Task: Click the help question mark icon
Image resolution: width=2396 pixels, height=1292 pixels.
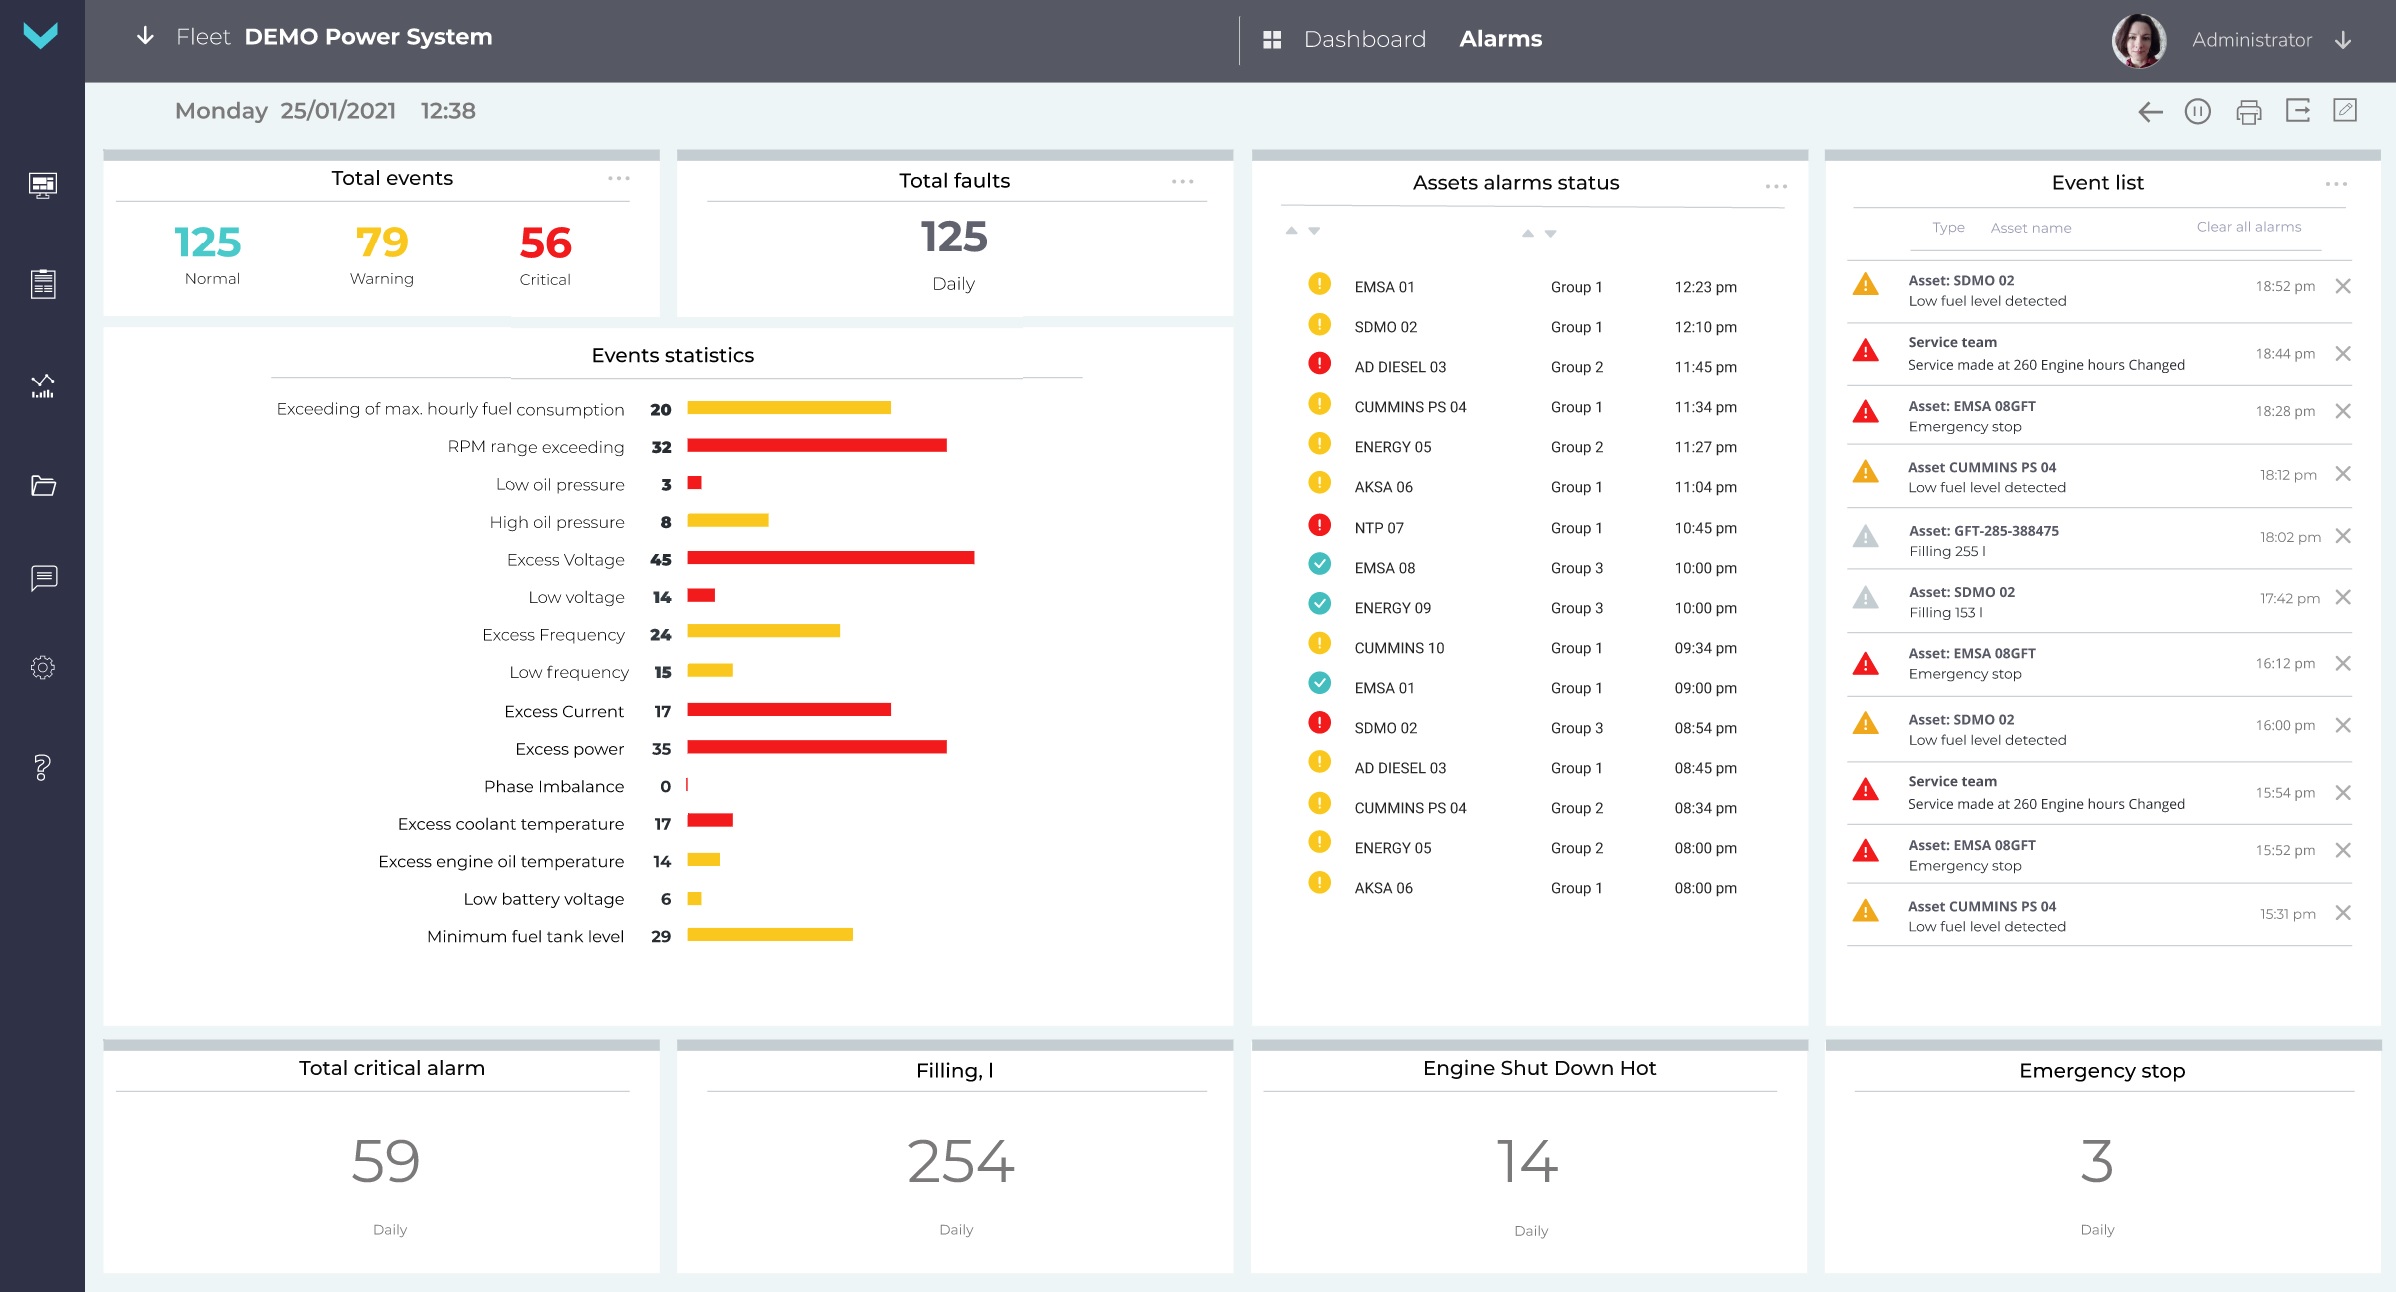Action: click(x=42, y=768)
